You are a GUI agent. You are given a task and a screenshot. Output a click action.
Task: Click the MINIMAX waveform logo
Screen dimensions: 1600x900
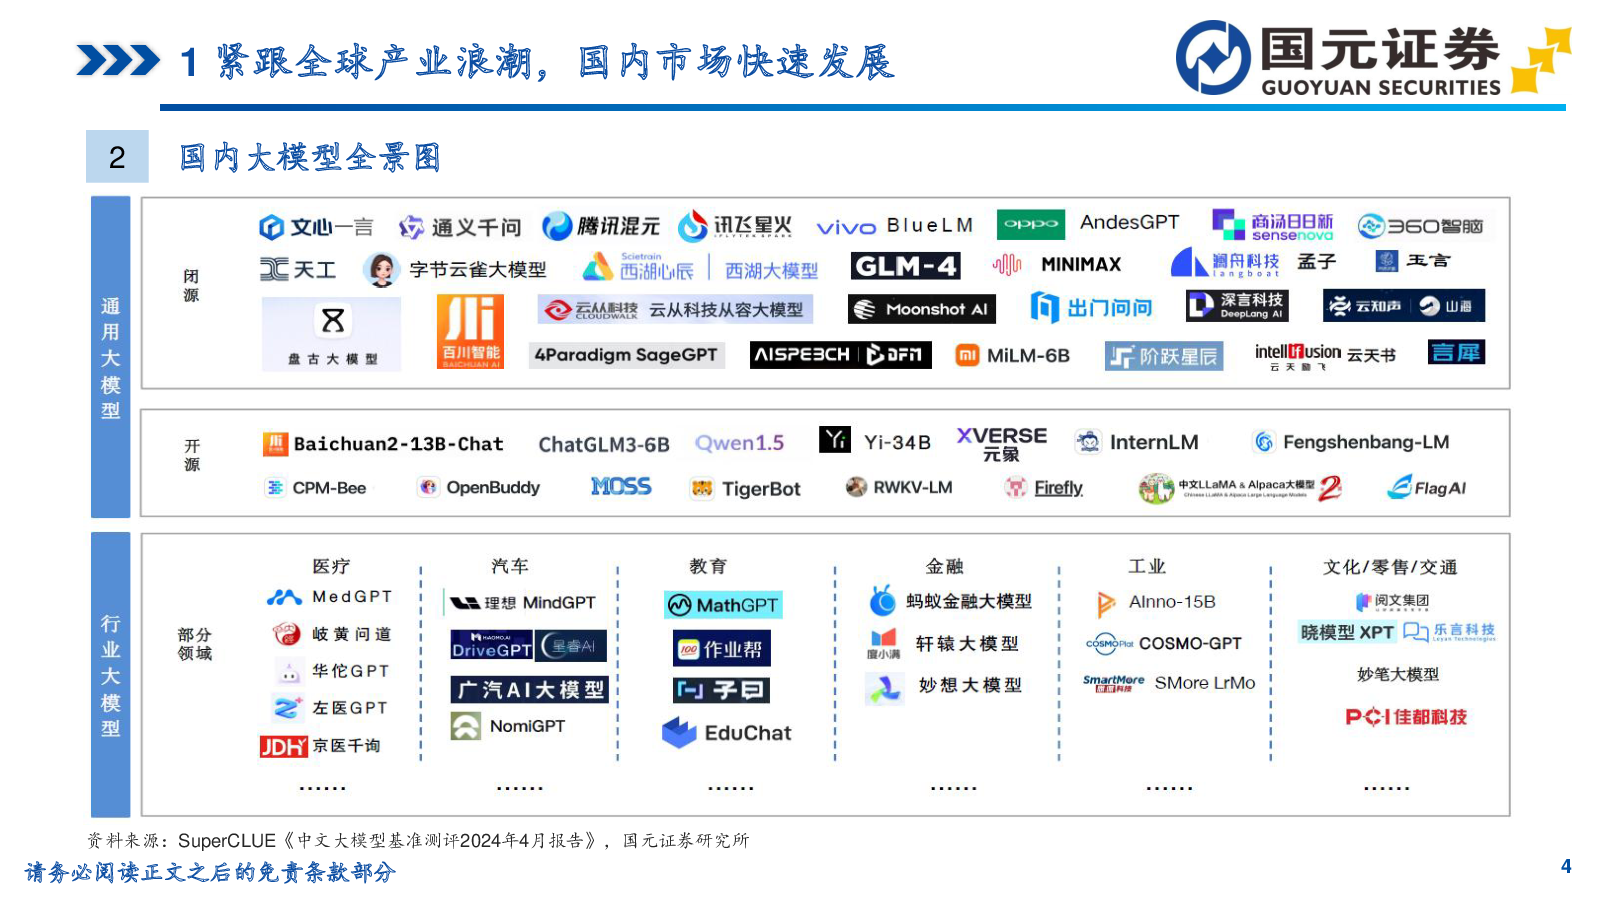pyautogui.click(x=1007, y=265)
